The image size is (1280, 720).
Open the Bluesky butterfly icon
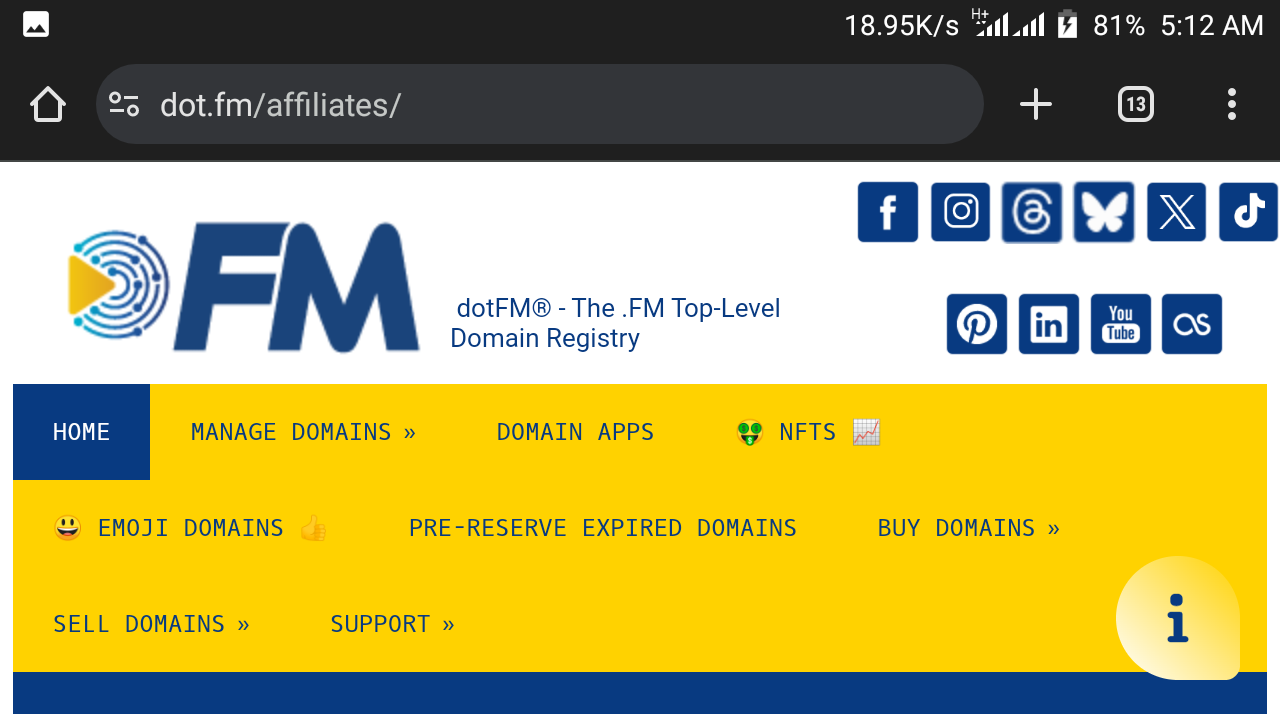(1104, 212)
